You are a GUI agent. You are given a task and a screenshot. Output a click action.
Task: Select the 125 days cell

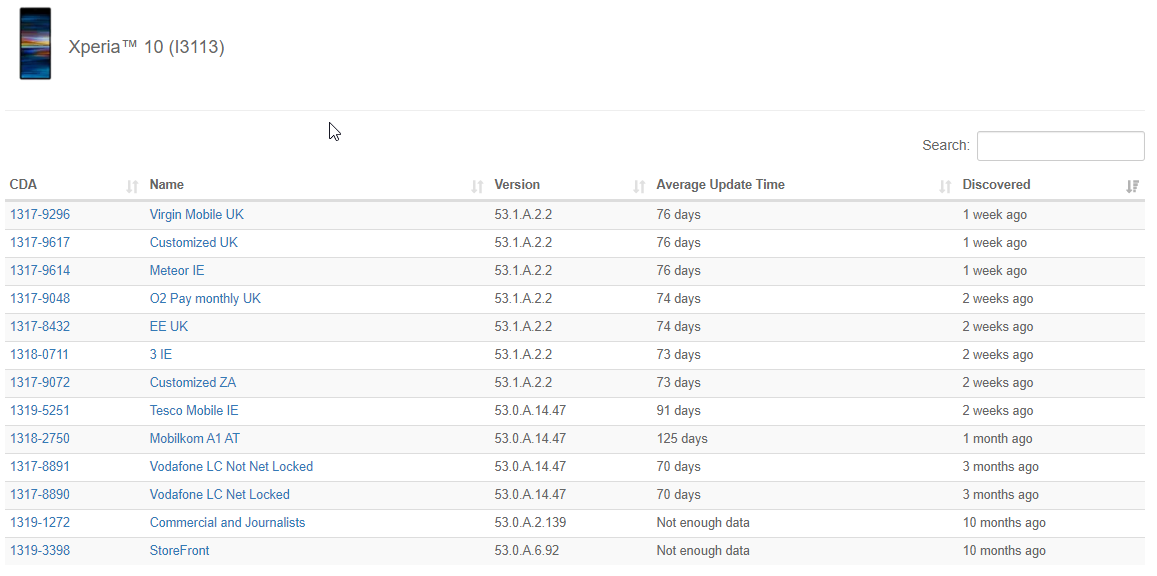coord(682,439)
